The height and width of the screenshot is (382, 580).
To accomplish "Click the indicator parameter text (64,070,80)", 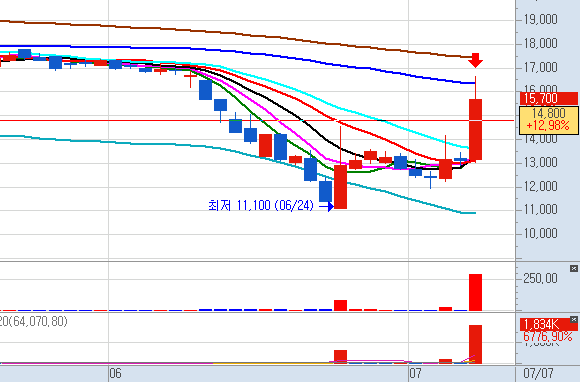I will pyautogui.click(x=38, y=321).
